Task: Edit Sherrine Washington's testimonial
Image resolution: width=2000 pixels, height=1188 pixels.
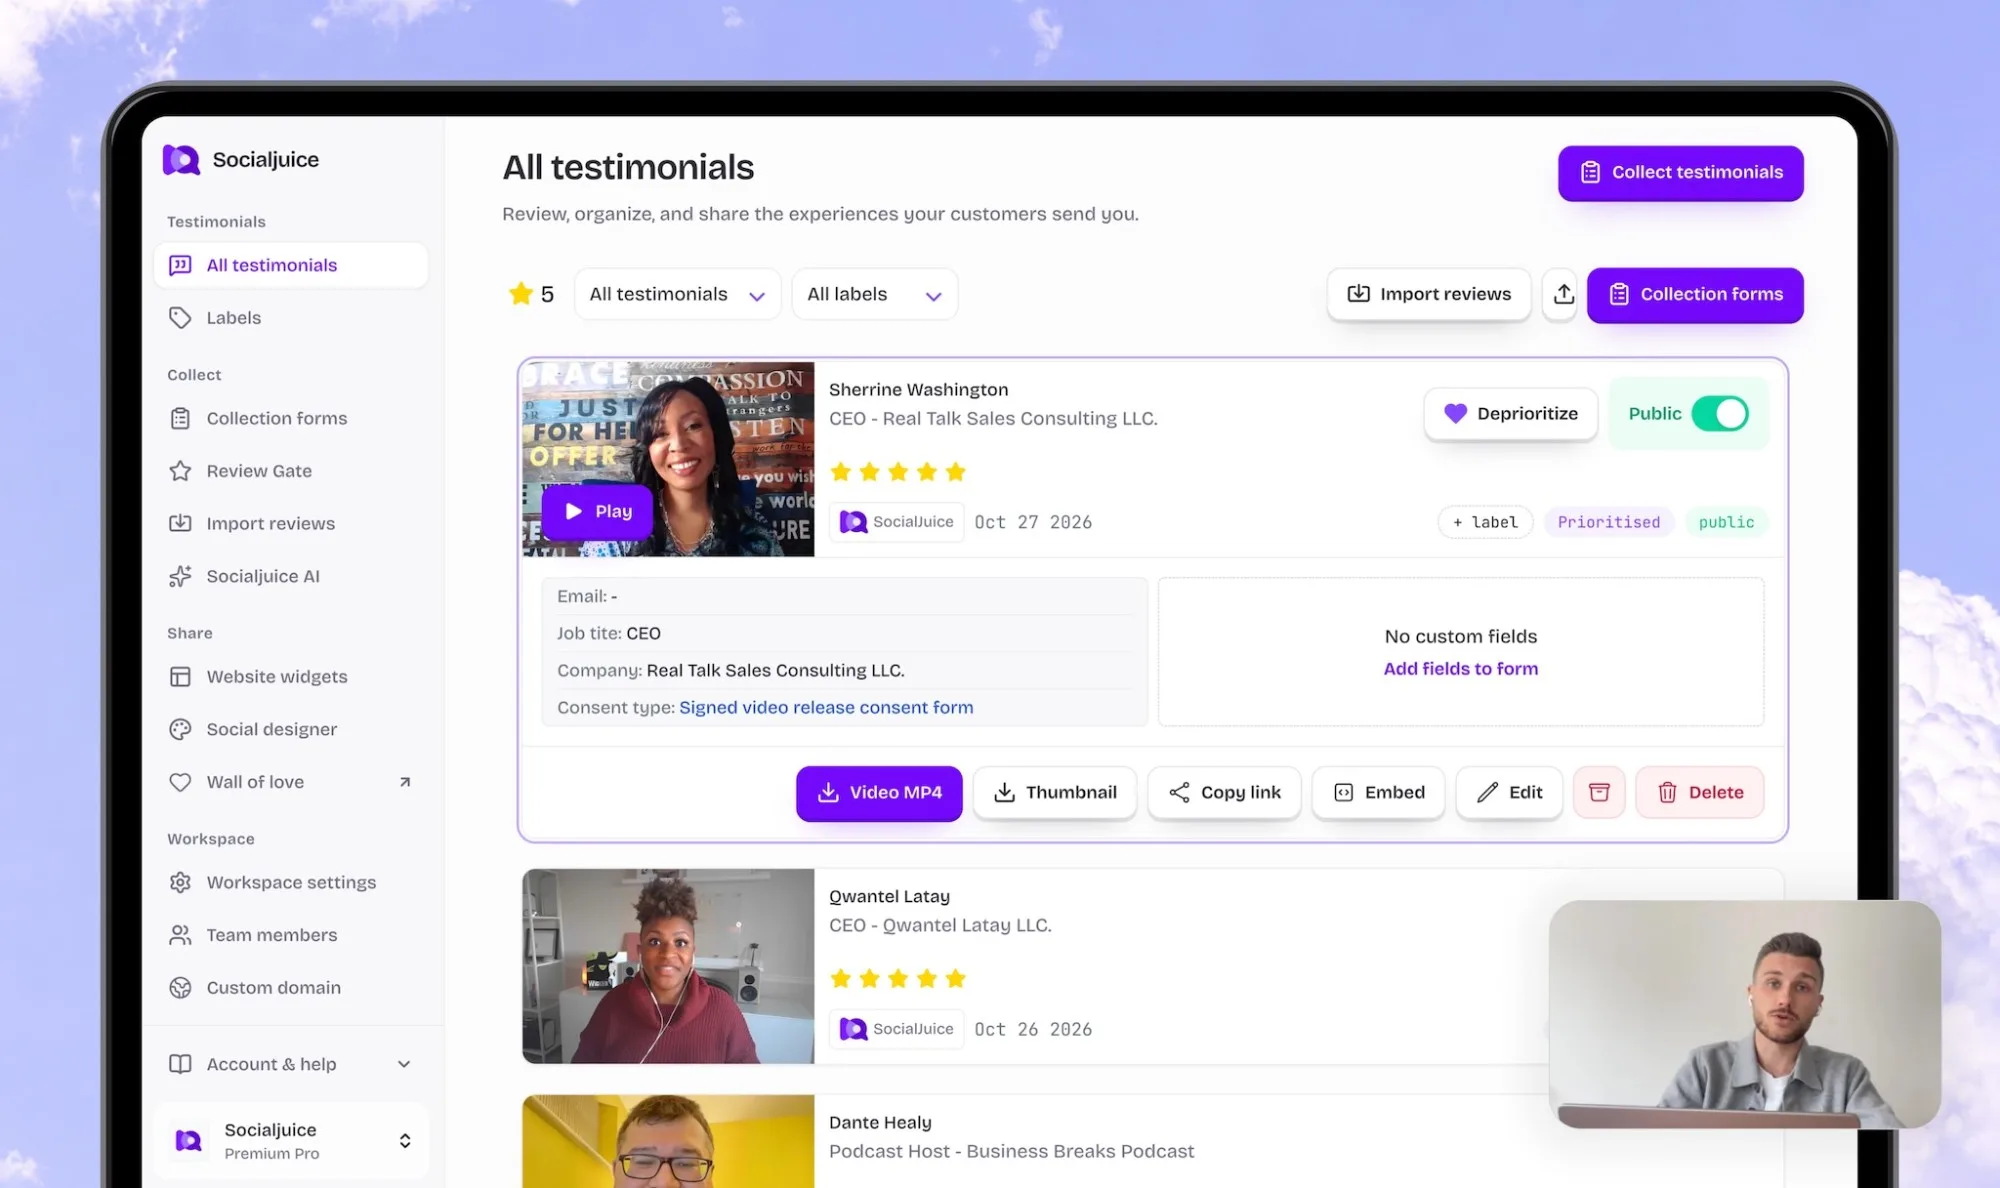Action: pos(1509,793)
